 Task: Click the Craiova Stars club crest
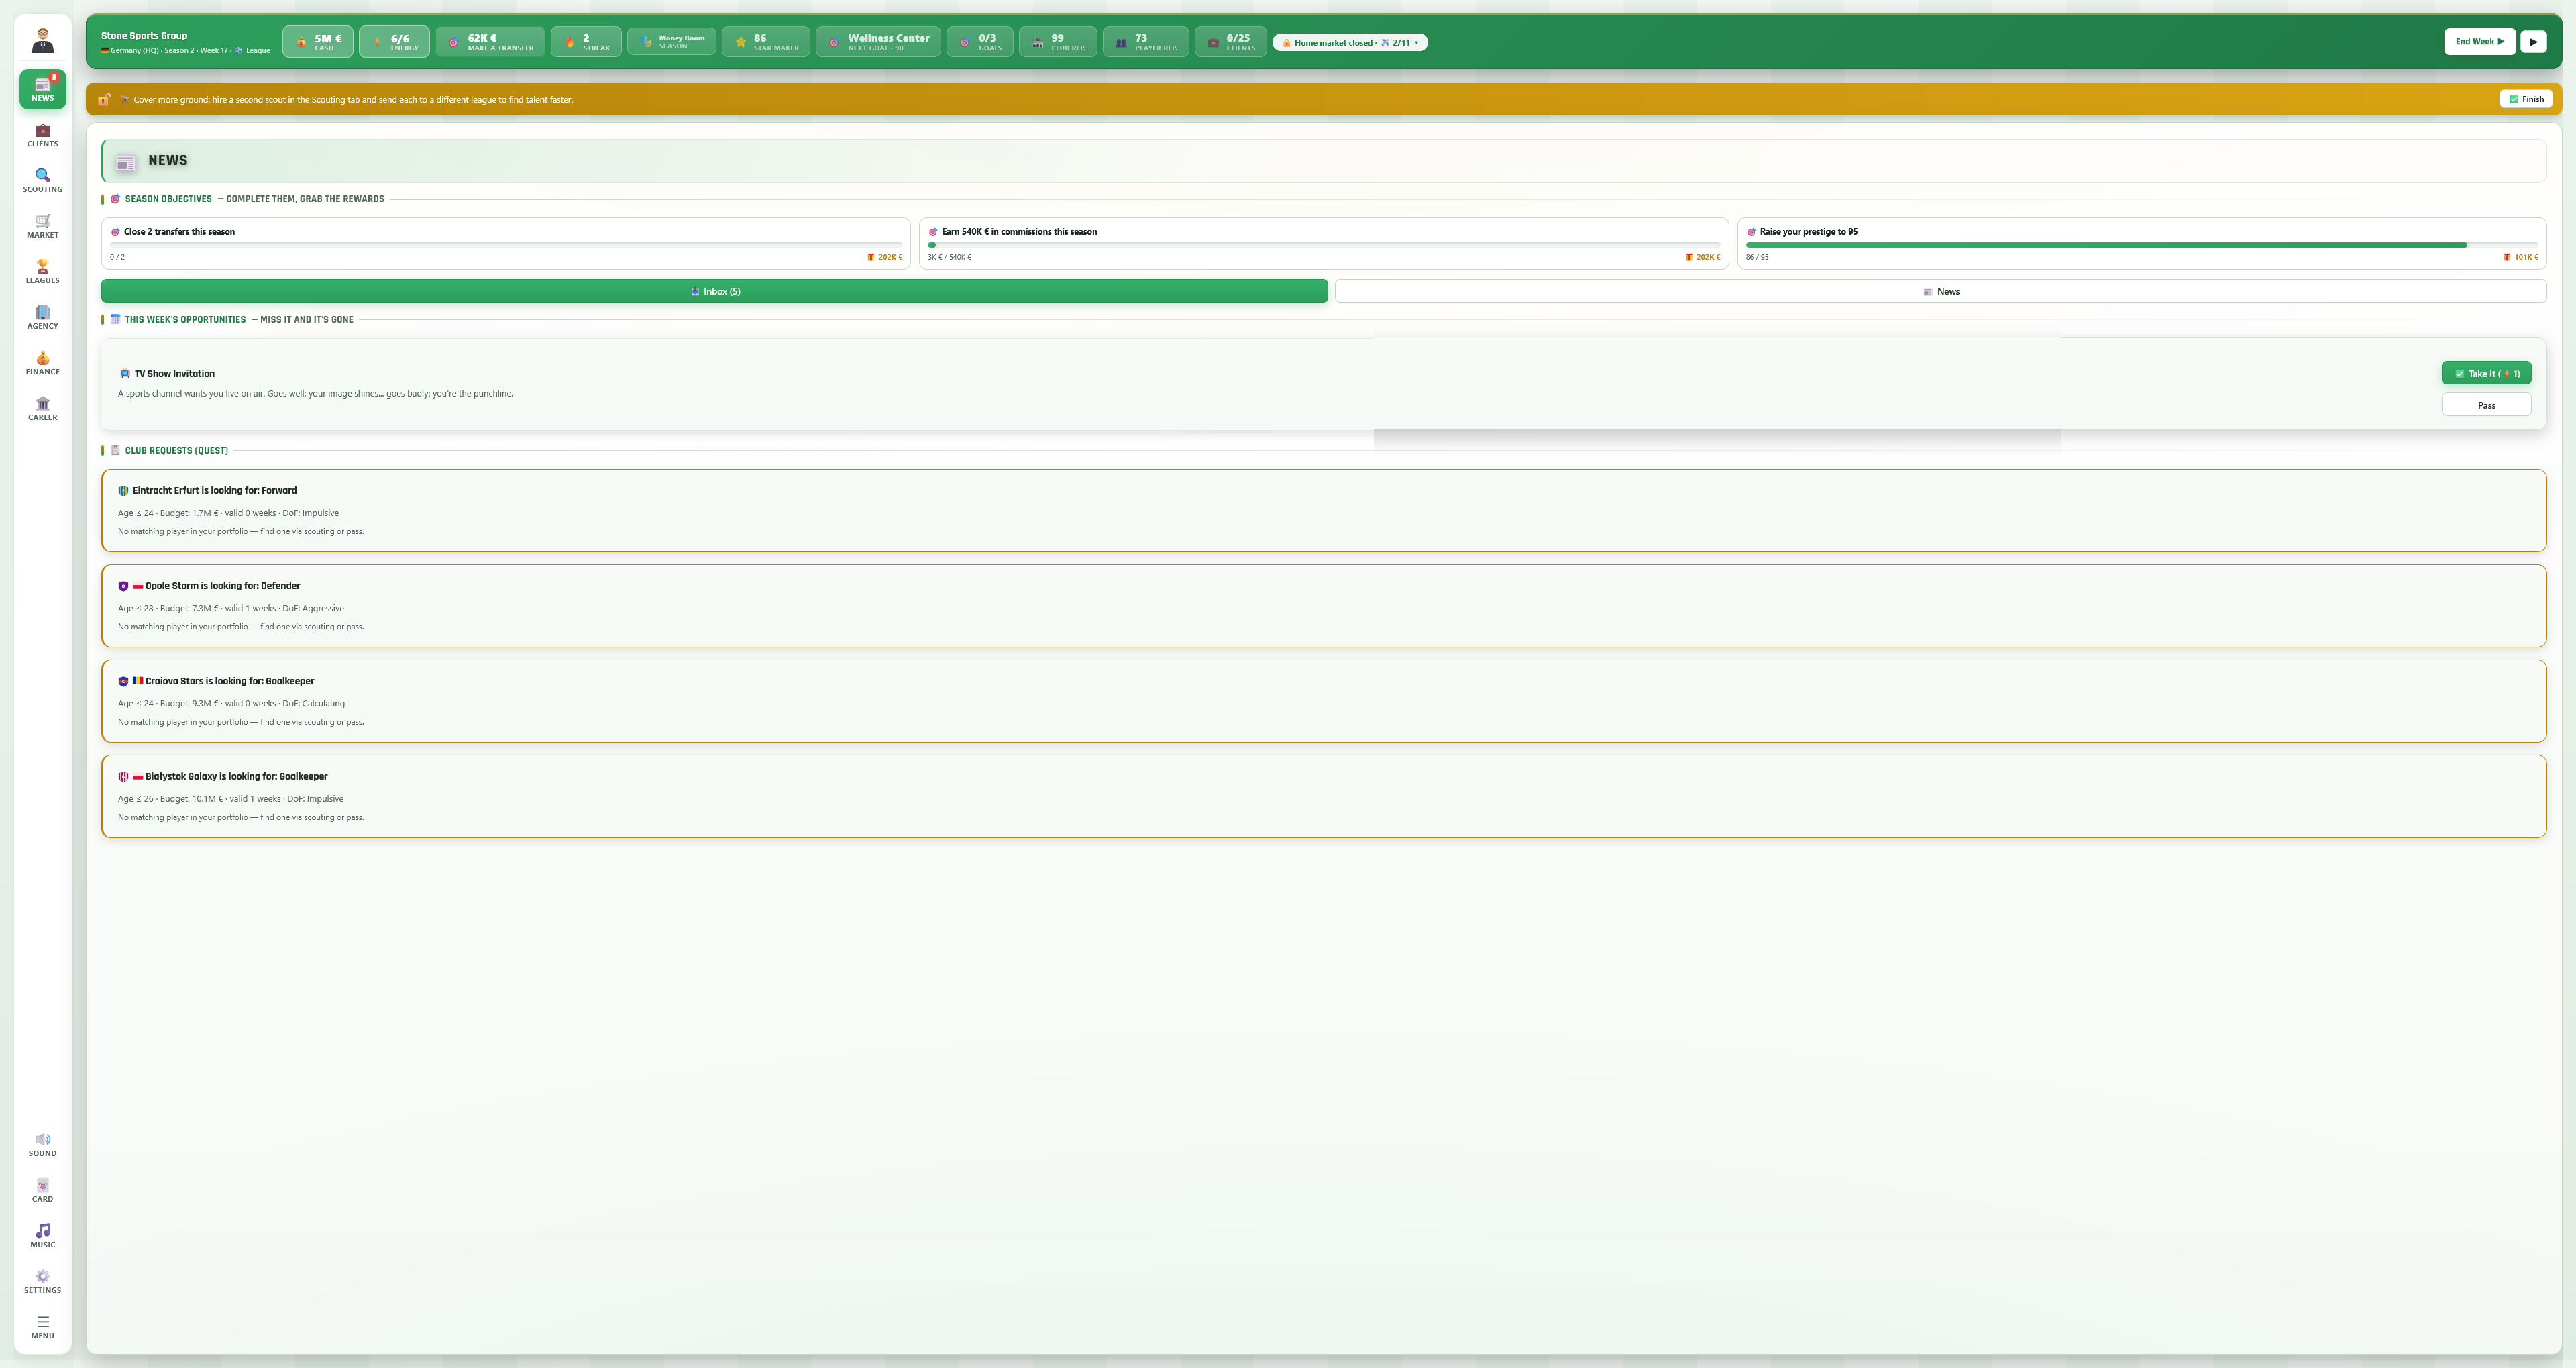point(123,681)
